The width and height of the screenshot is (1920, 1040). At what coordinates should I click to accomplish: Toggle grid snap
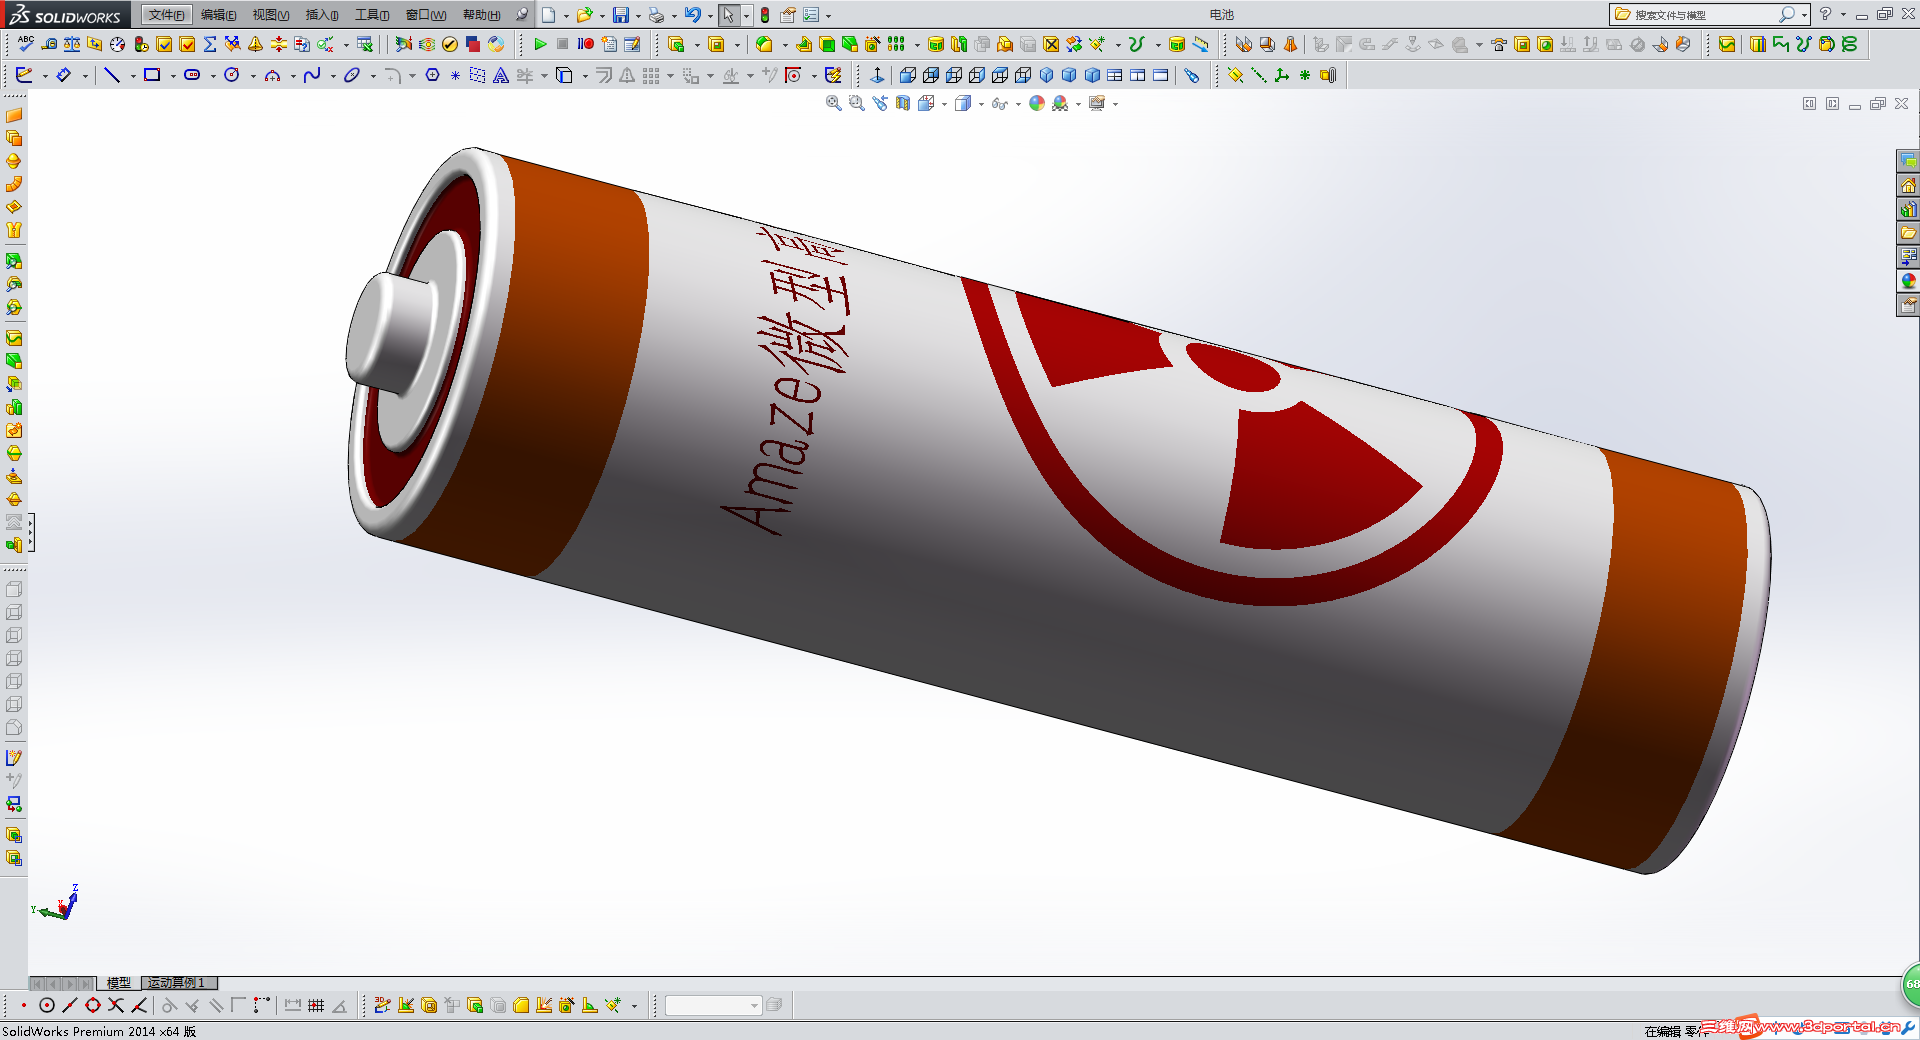point(316,1005)
